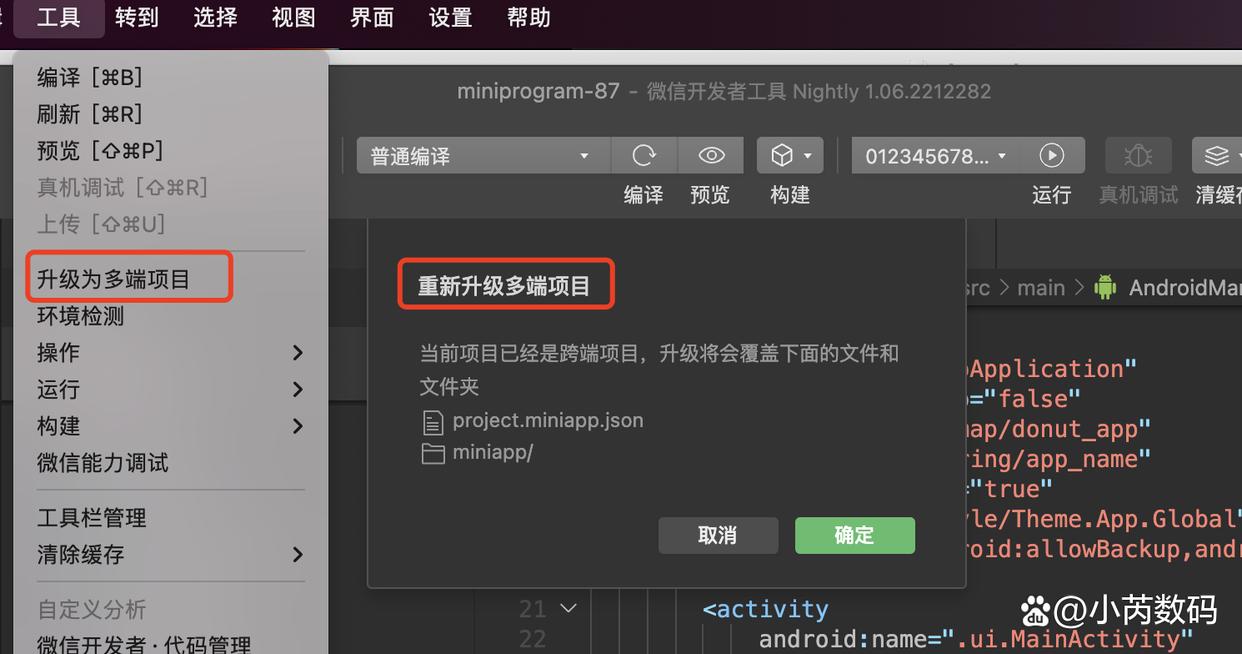Click the project.miniapp.json file icon
1242x654 pixels.
tap(432, 421)
